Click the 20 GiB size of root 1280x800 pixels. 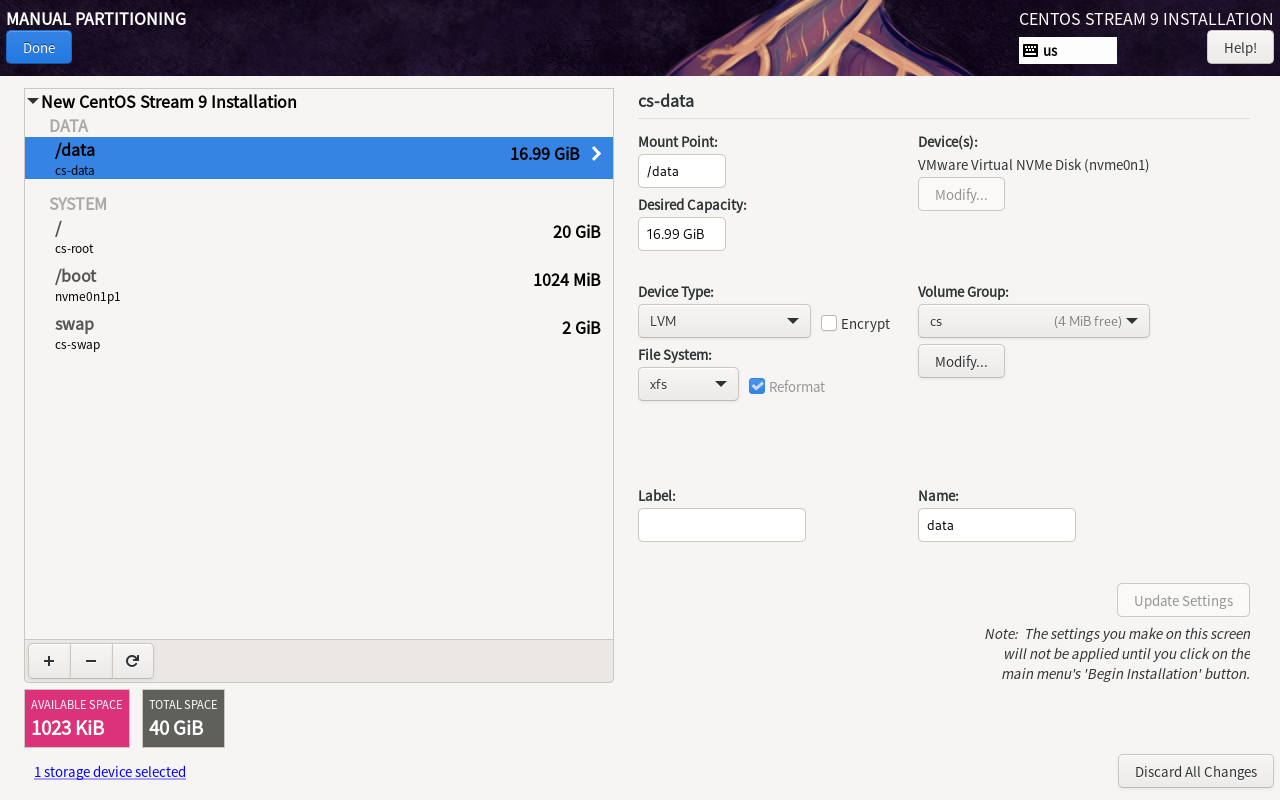577,232
